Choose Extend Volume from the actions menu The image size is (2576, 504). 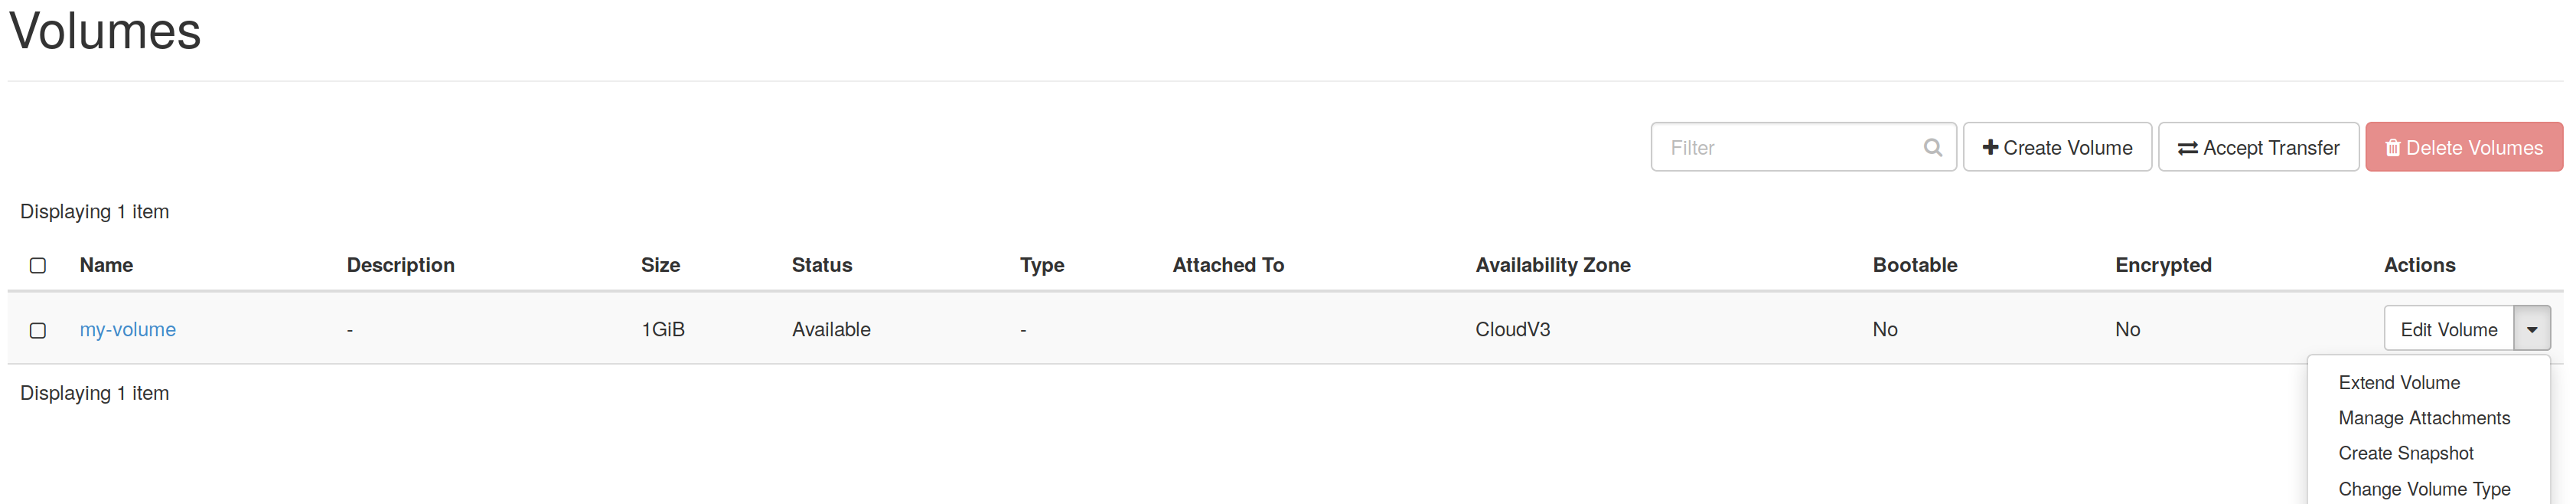pos(2398,383)
